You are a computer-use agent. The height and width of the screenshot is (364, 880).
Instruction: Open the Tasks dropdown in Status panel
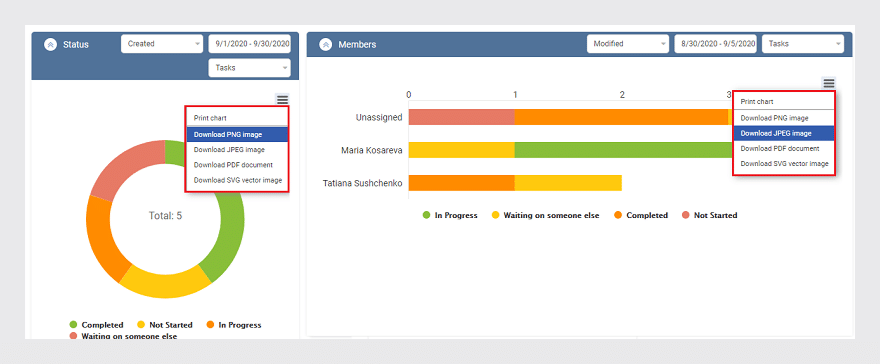249,68
